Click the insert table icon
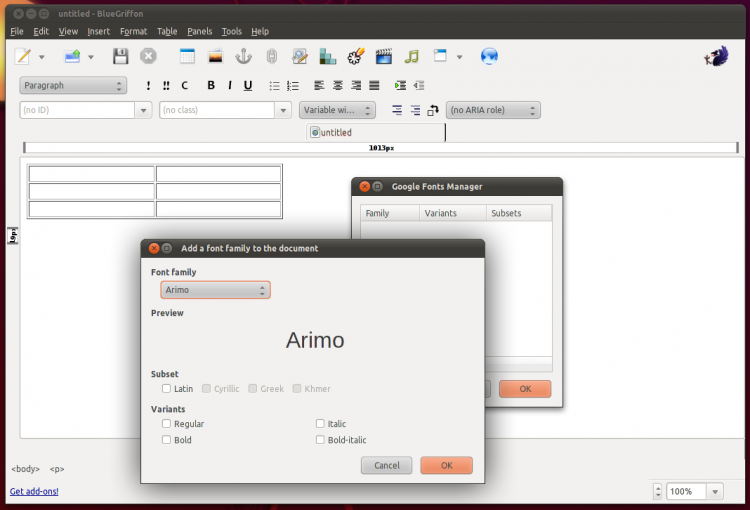Viewport: 750px width, 510px height. click(x=187, y=57)
